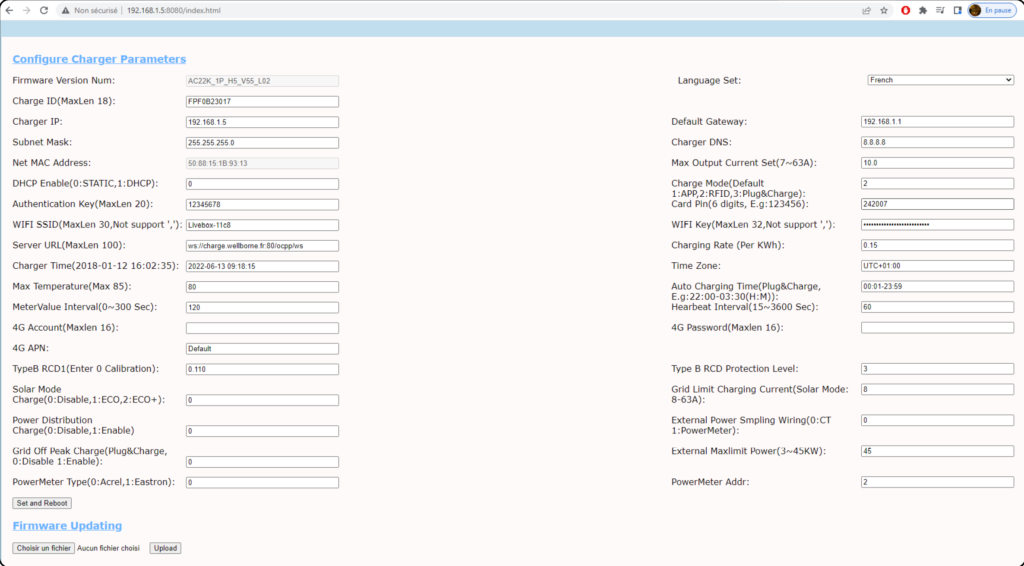Click the Auto Charging Time field

[937, 287]
